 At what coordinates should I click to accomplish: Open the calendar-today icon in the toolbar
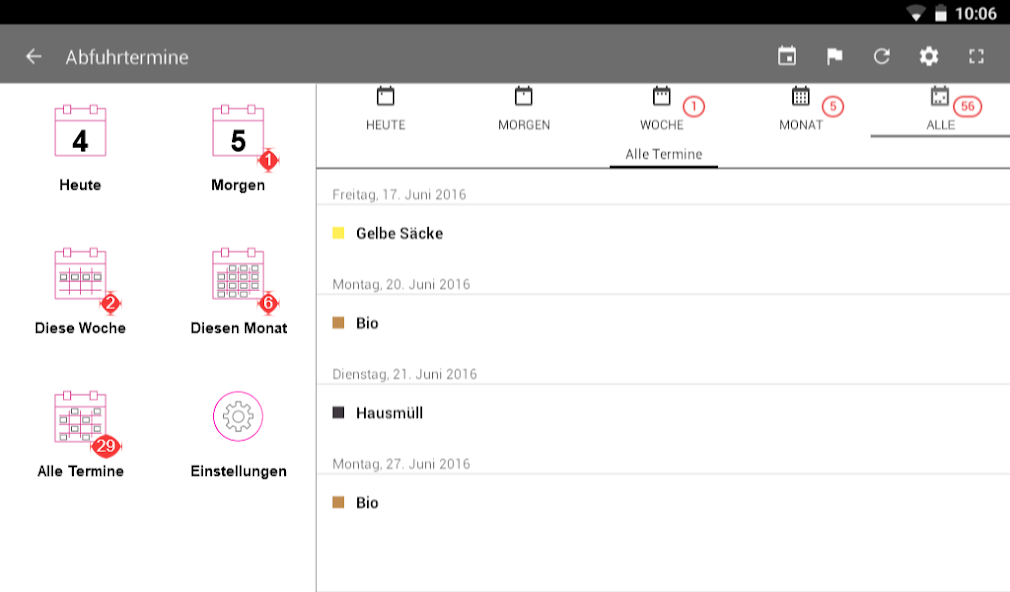786,57
